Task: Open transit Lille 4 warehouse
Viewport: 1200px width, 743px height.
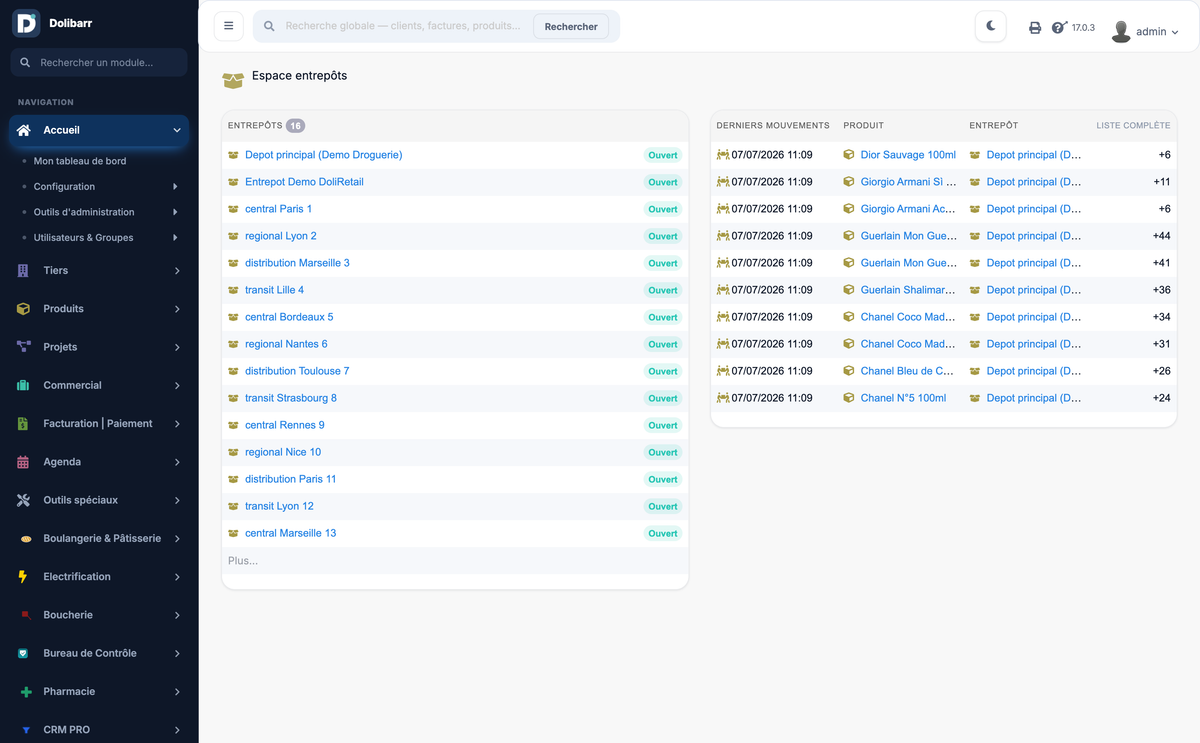Action: point(274,290)
